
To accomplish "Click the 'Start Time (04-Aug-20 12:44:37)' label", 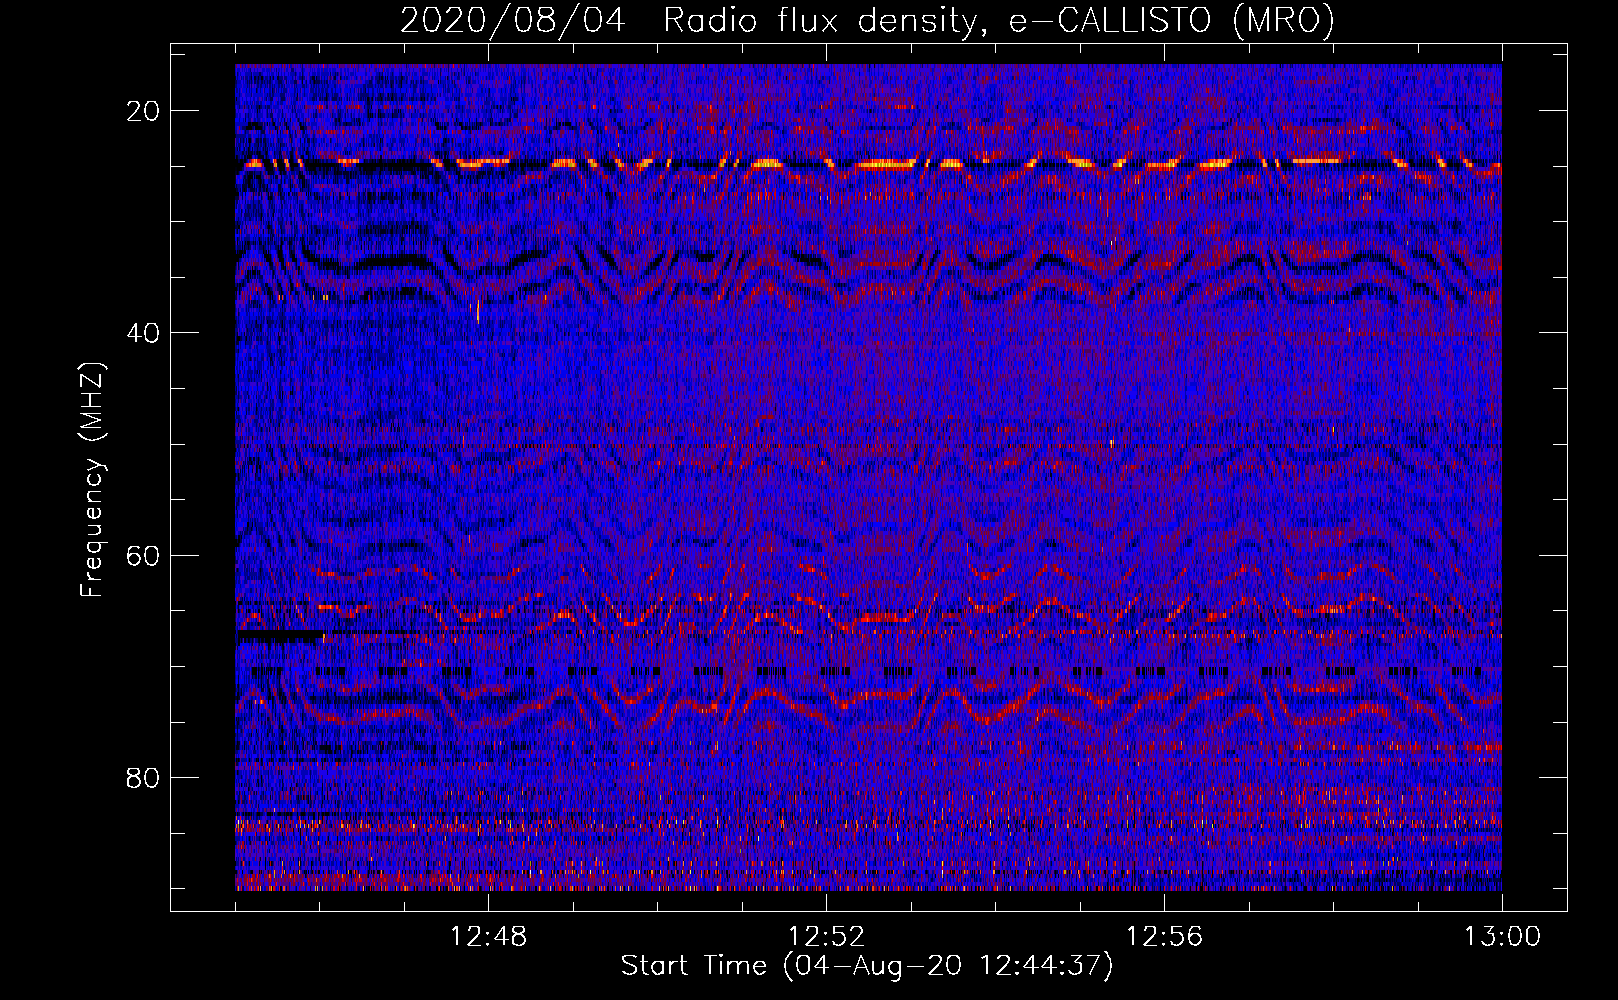I will click(867, 966).
